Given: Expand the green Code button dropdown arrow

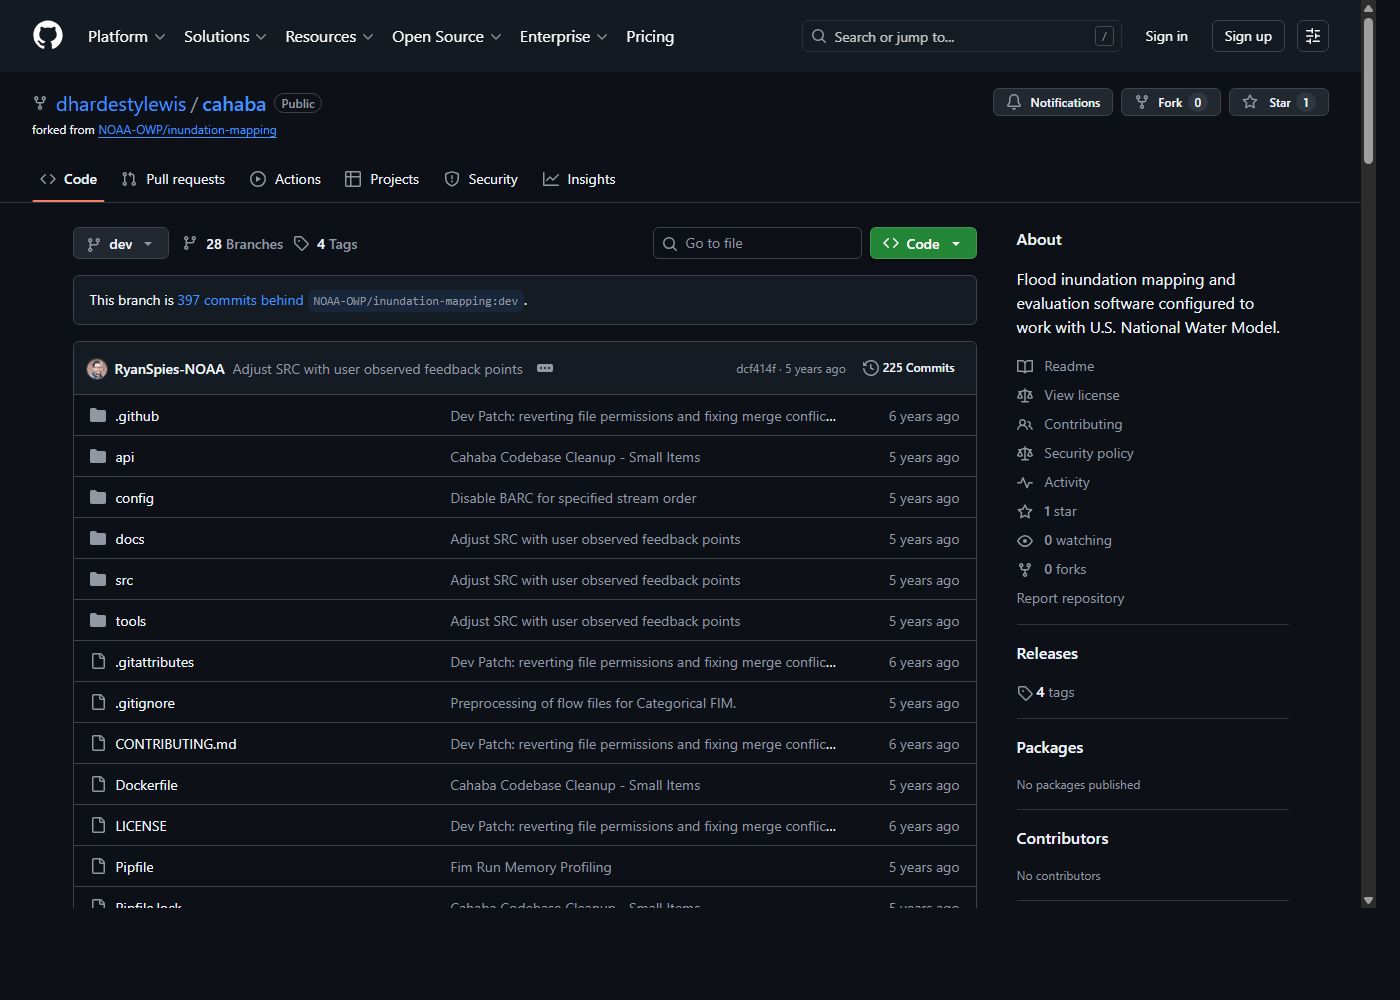Looking at the screenshot, I should (956, 243).
